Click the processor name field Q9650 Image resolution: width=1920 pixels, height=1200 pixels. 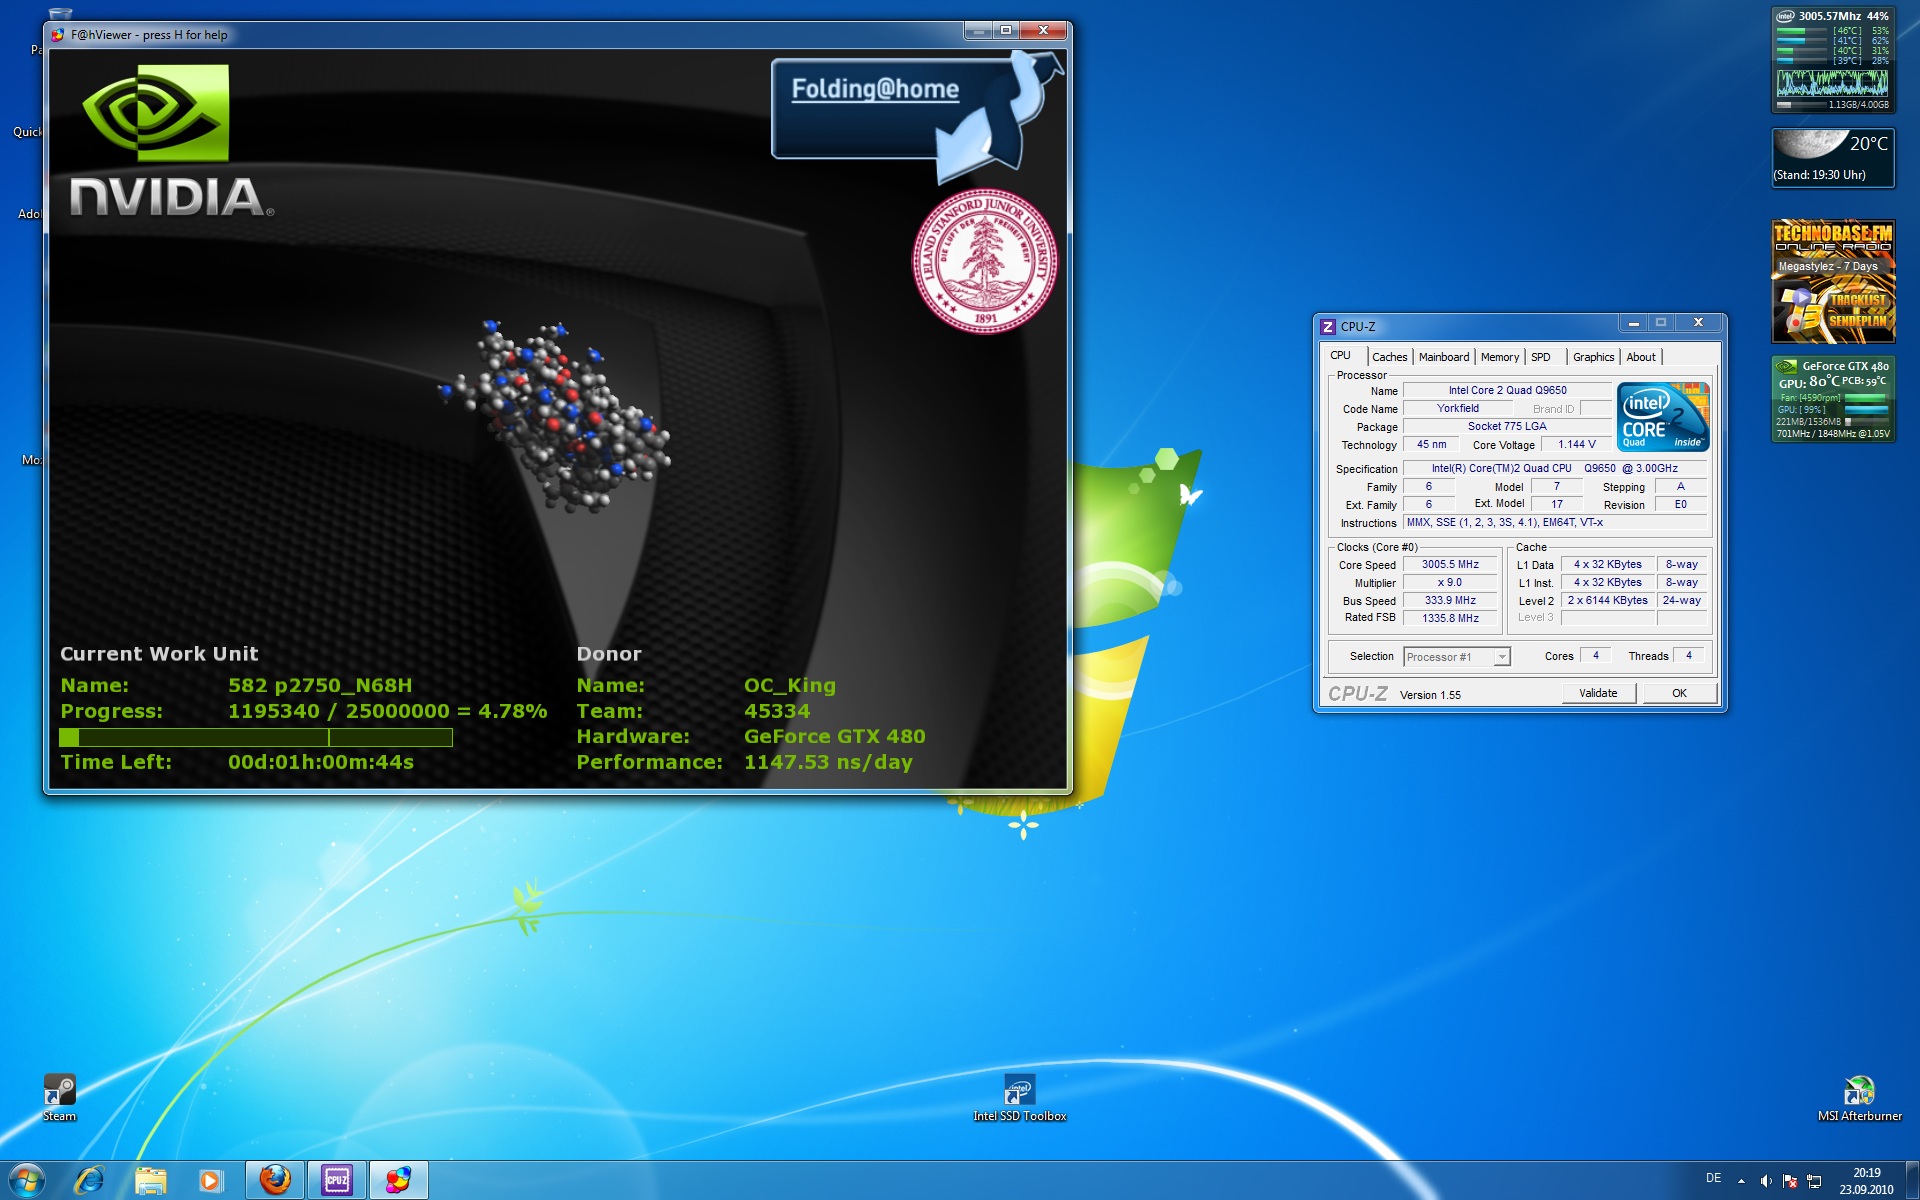tap(1507, 391)
